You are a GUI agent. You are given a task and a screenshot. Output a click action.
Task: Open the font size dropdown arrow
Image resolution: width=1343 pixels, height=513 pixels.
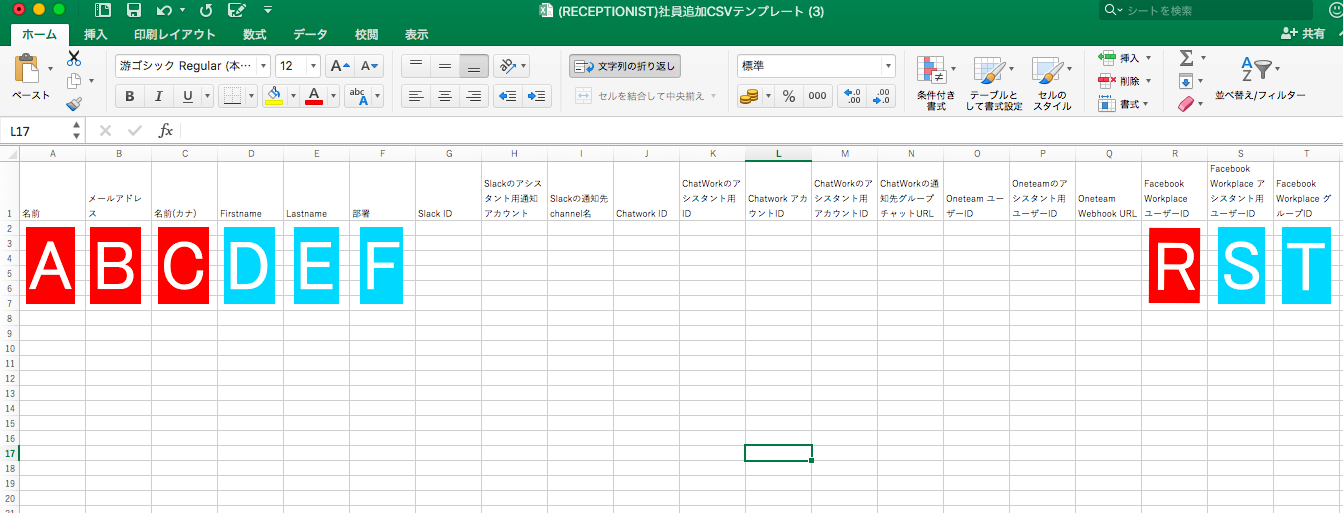313,66
